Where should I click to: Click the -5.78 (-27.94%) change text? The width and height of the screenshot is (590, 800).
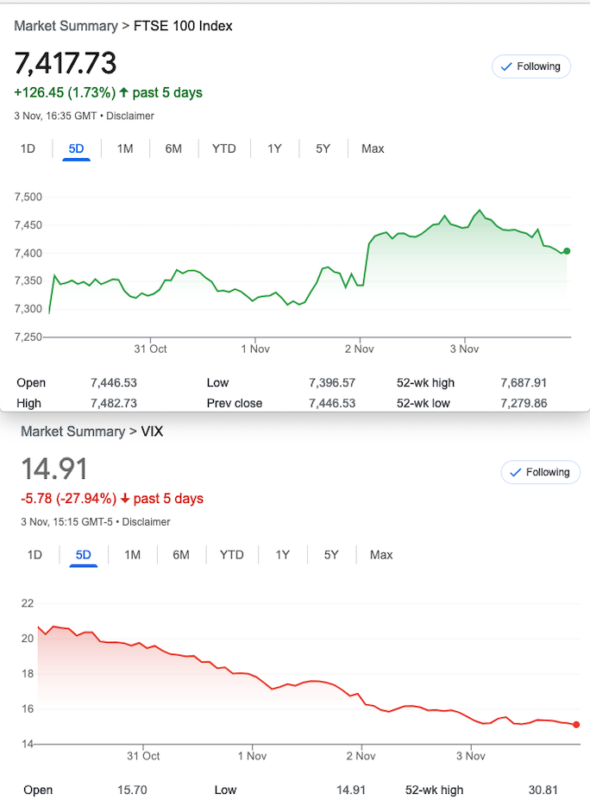[x=69, y=498]
